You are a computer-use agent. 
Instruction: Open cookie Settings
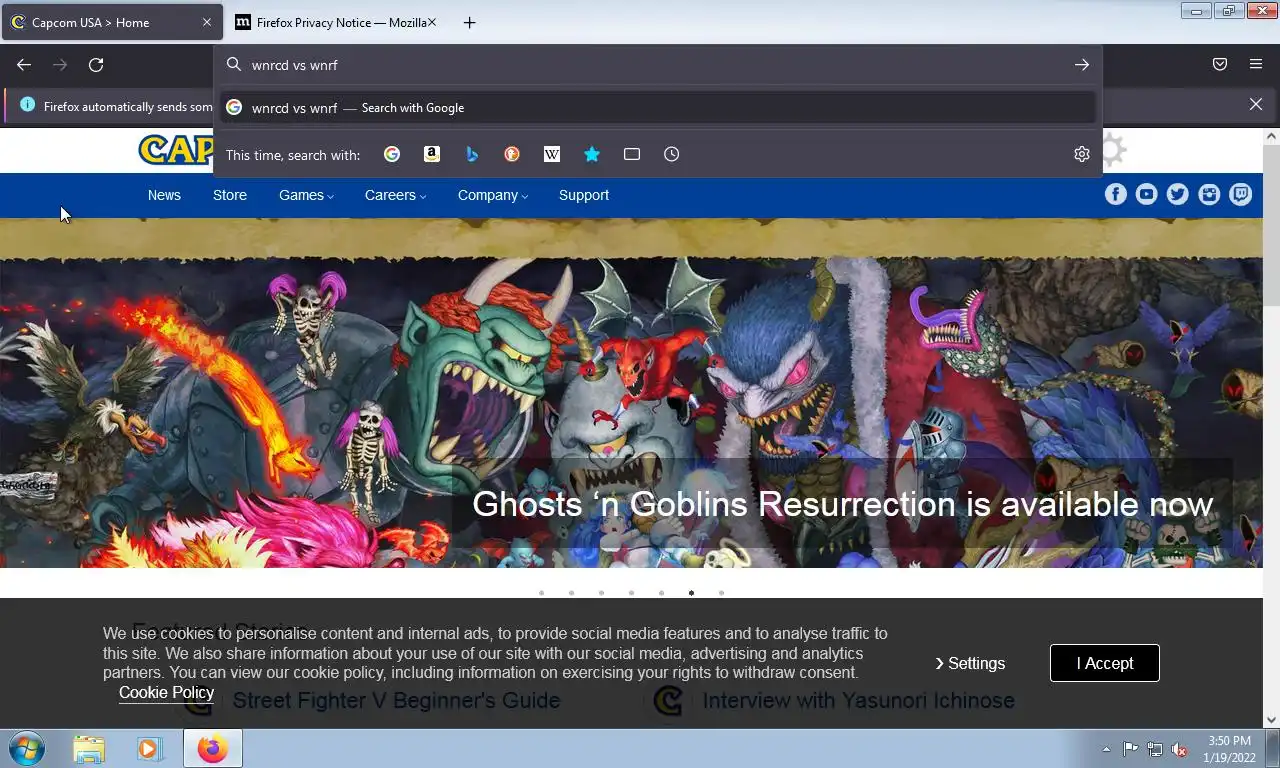(x=970, y=663)
